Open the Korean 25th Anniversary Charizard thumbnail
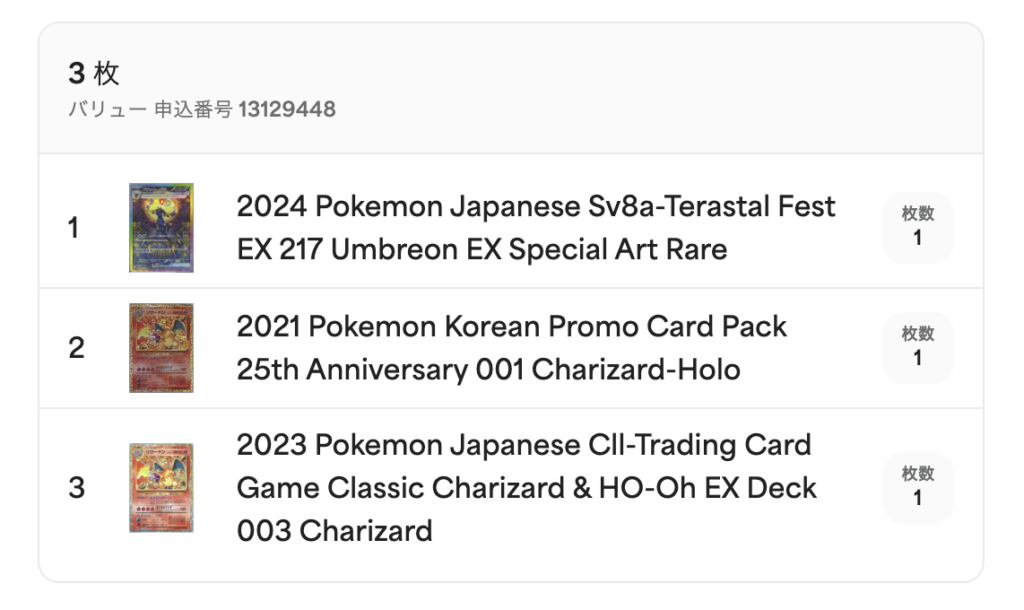 coord(161,348)
